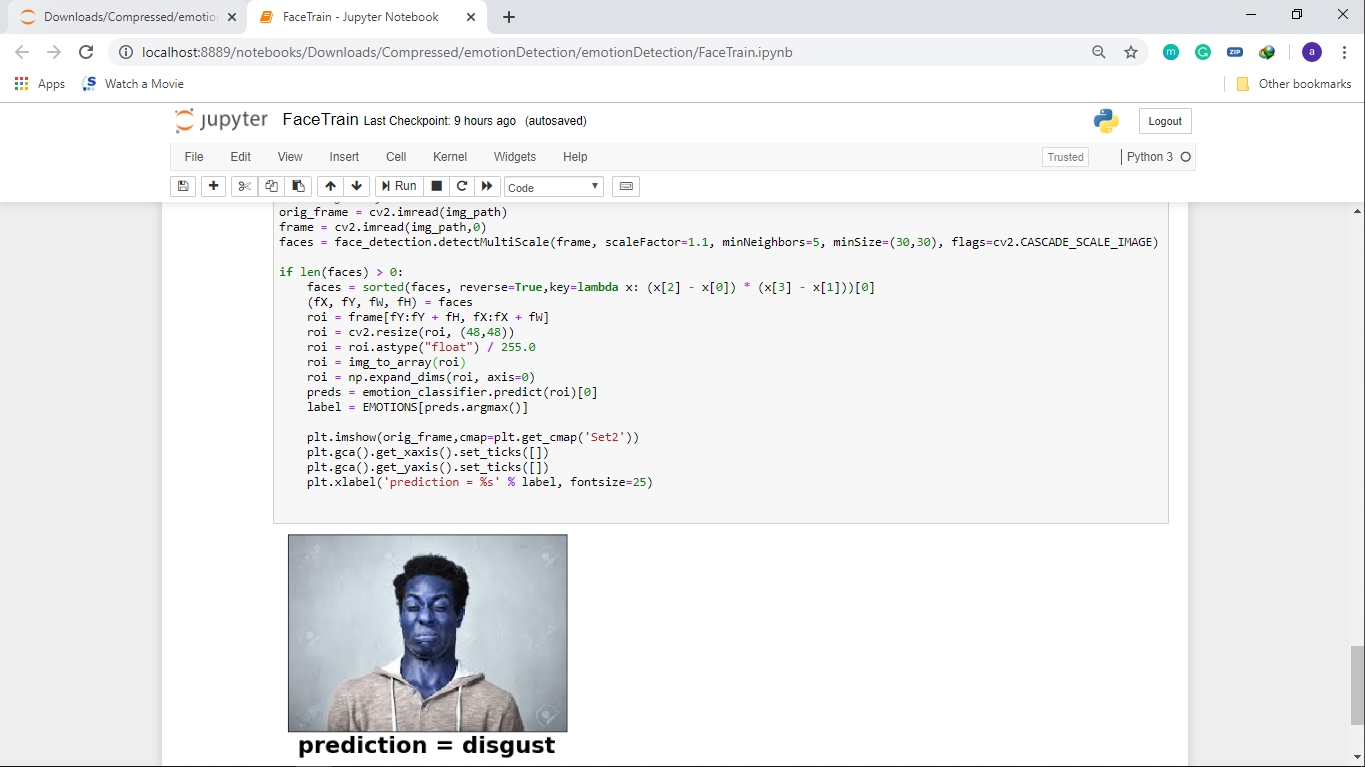Click the browser address bar URL
1365x767 pixels.
point(467,52)
